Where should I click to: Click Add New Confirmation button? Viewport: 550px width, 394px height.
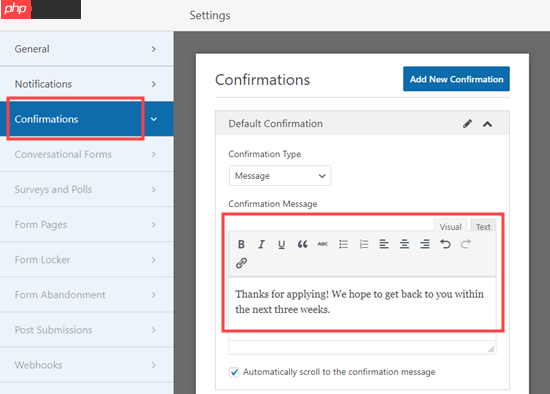click(456, 79)
